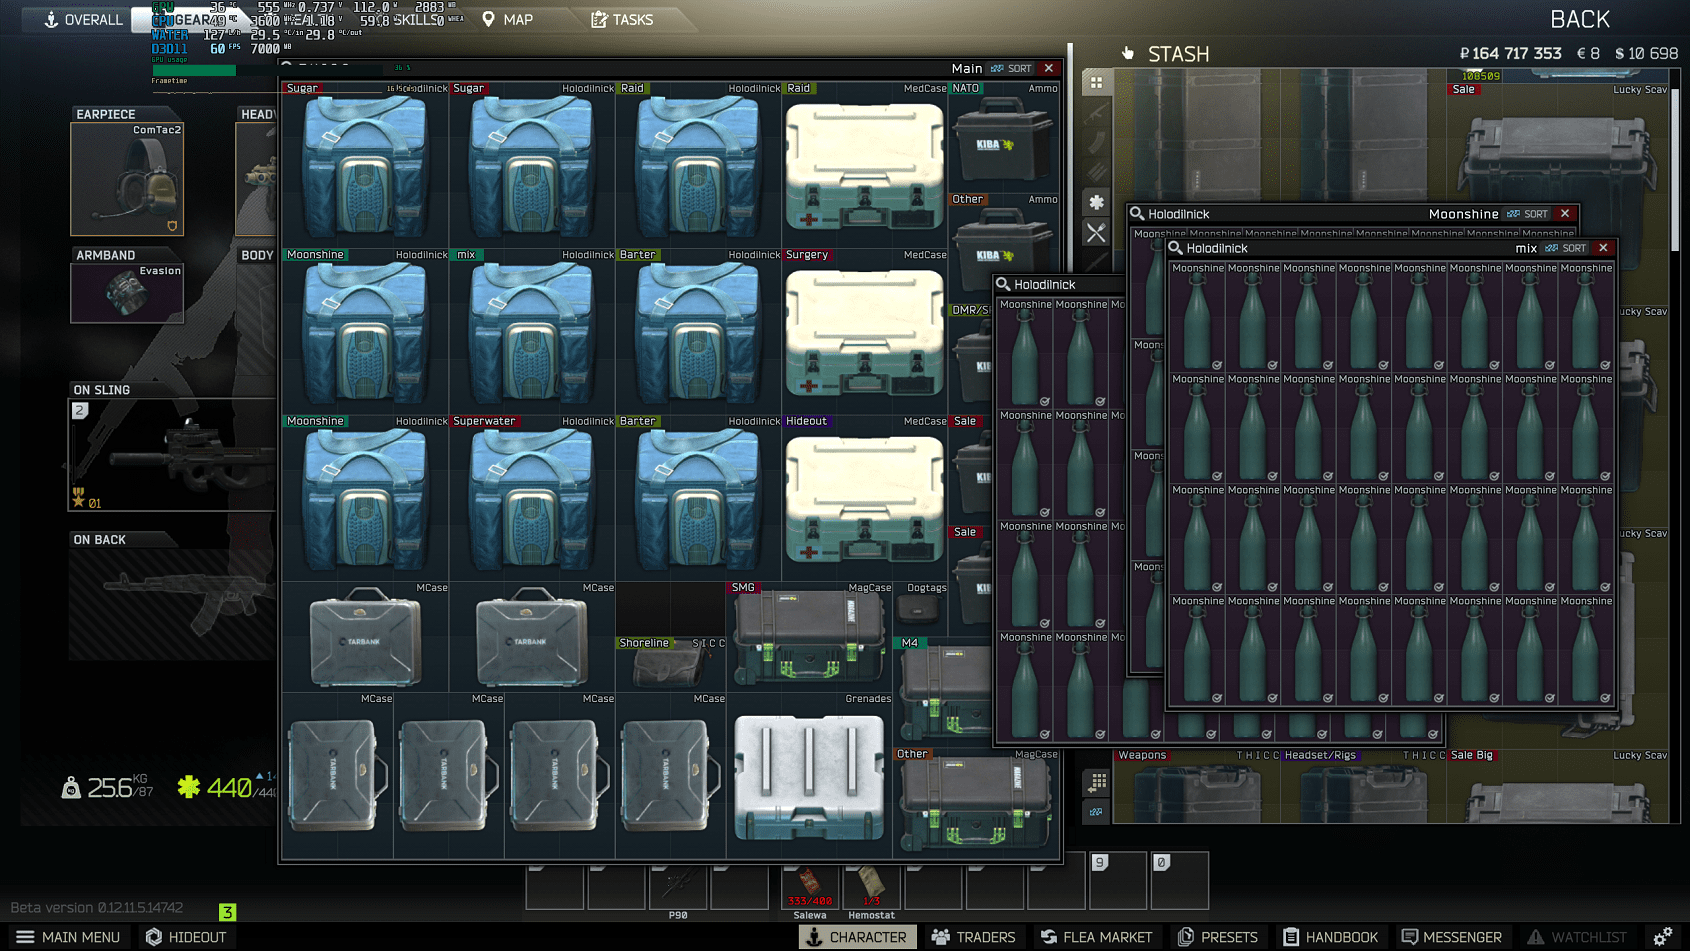Image resolution: width=1690 pixels, height=951 pixels.
Task: Click search icon in Holodilnick mix window
Action: click(1176, 248)
